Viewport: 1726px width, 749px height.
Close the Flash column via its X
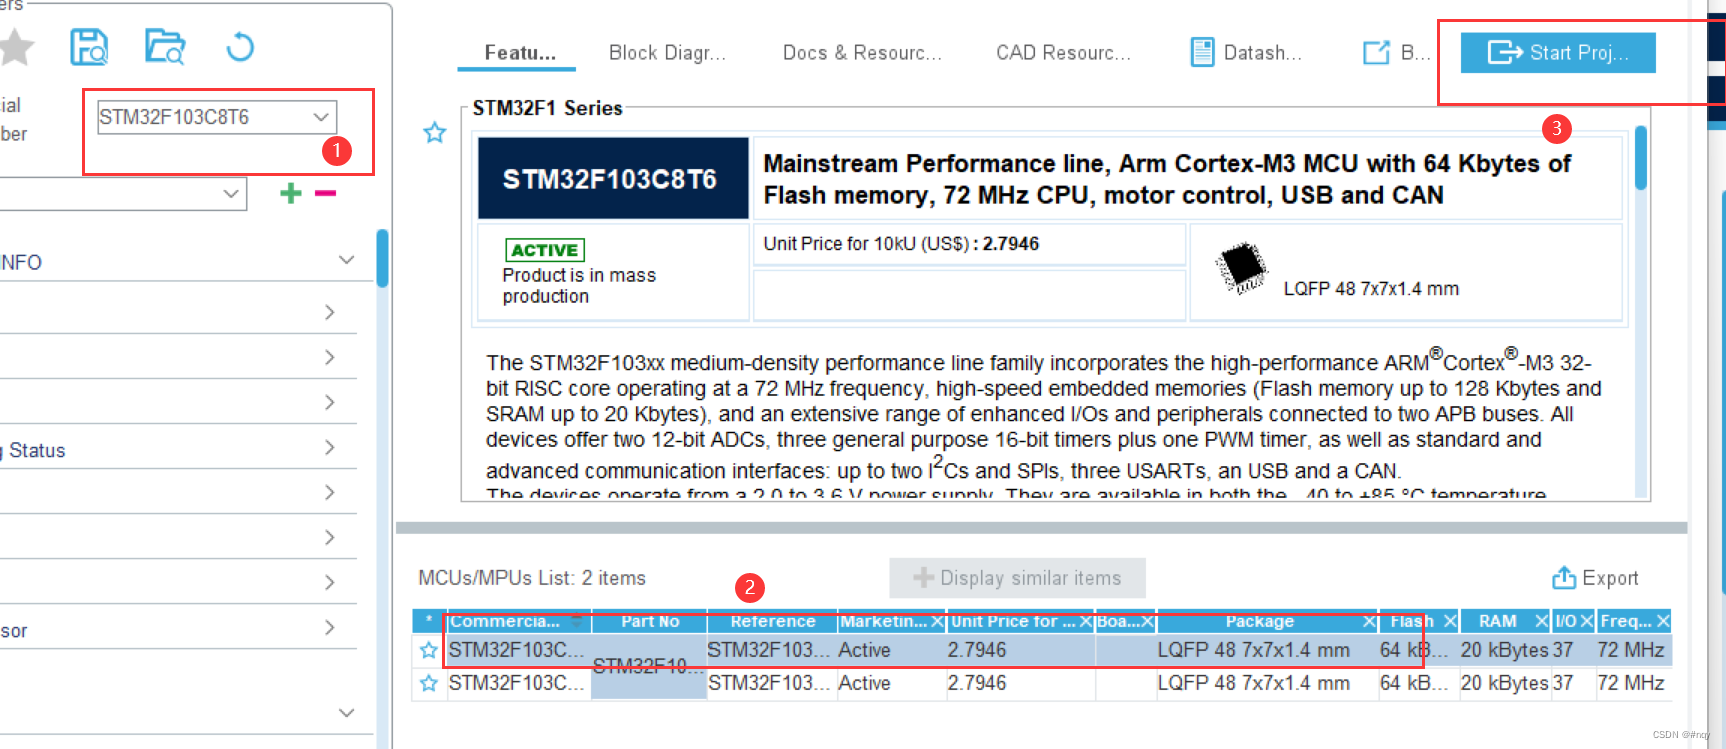1449,622
